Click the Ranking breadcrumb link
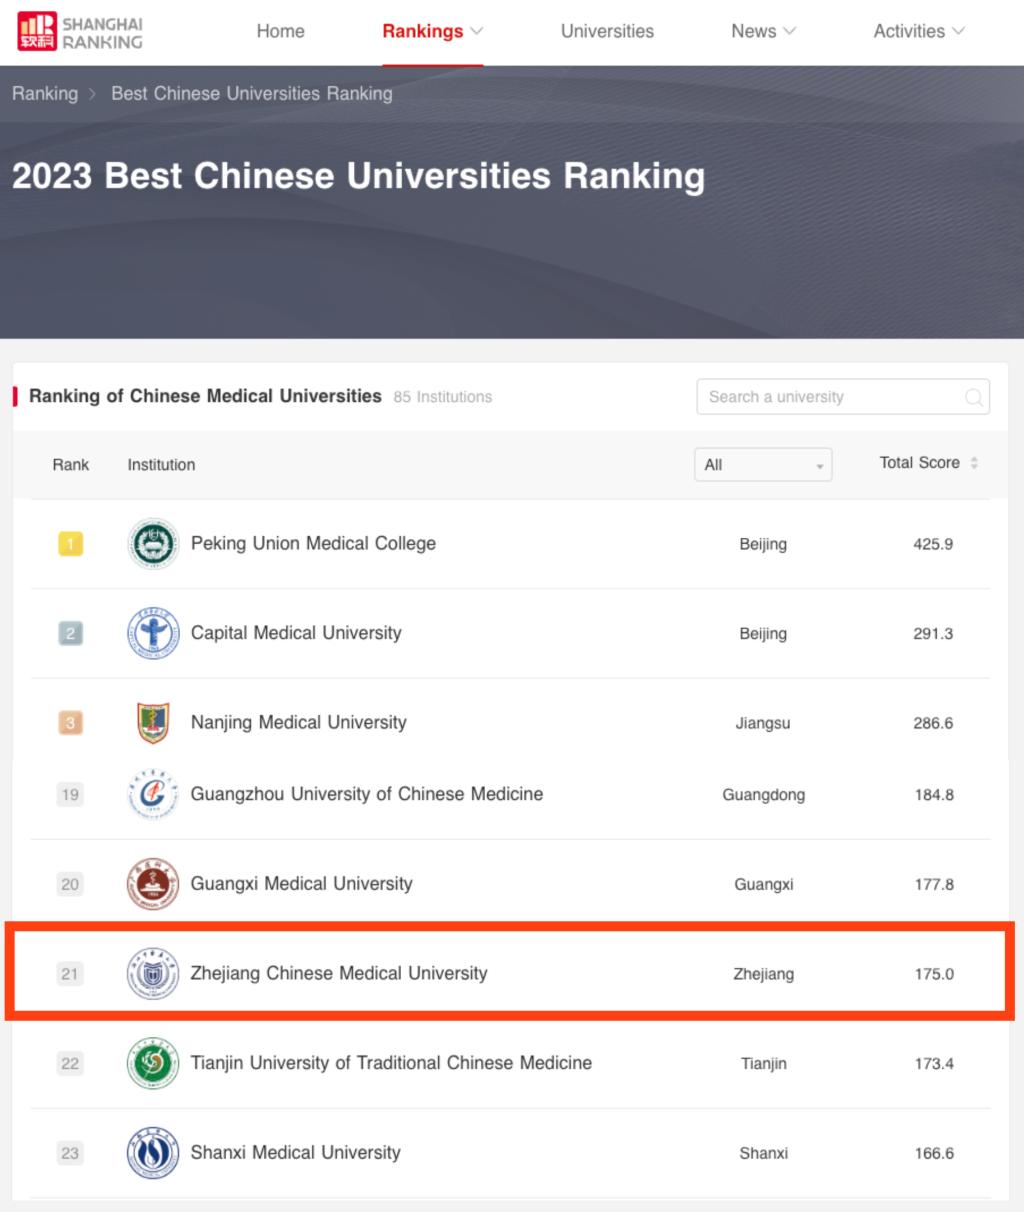Image resolution: width=1024 pixels, height=1212 pixels. coord(45,94)
